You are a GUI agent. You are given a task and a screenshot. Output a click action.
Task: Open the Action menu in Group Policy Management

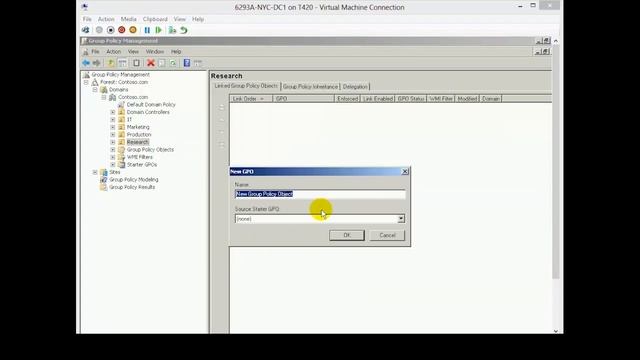point(114,52)
